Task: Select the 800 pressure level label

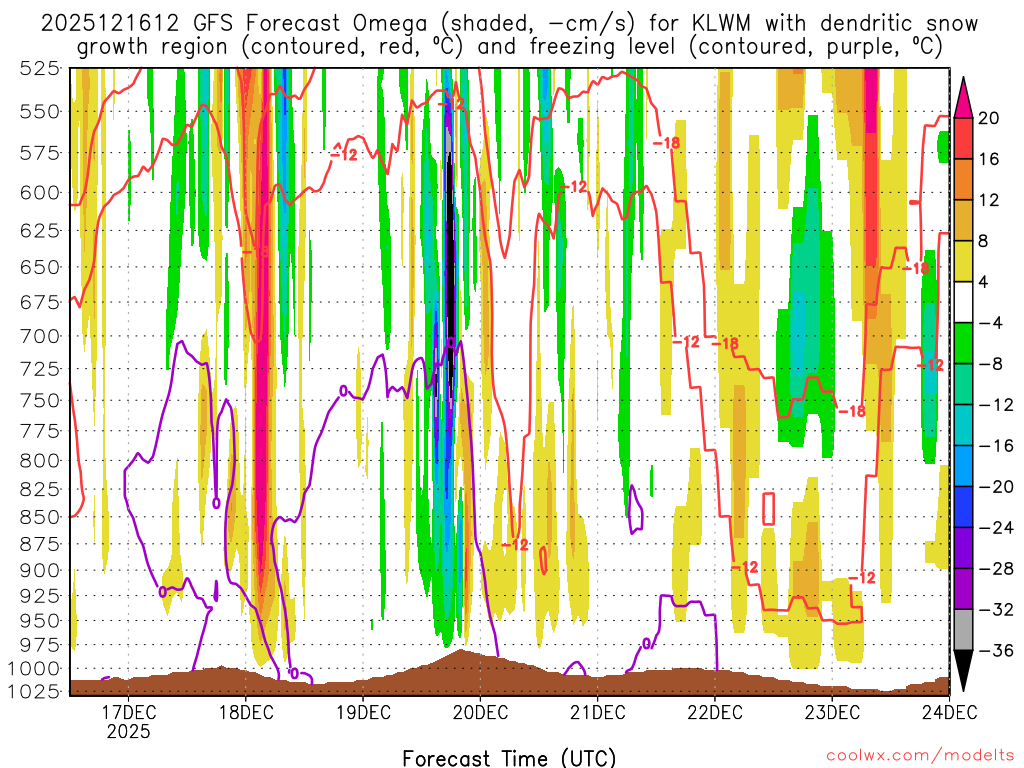Action: pyautogui.click(x=39, y=461)
